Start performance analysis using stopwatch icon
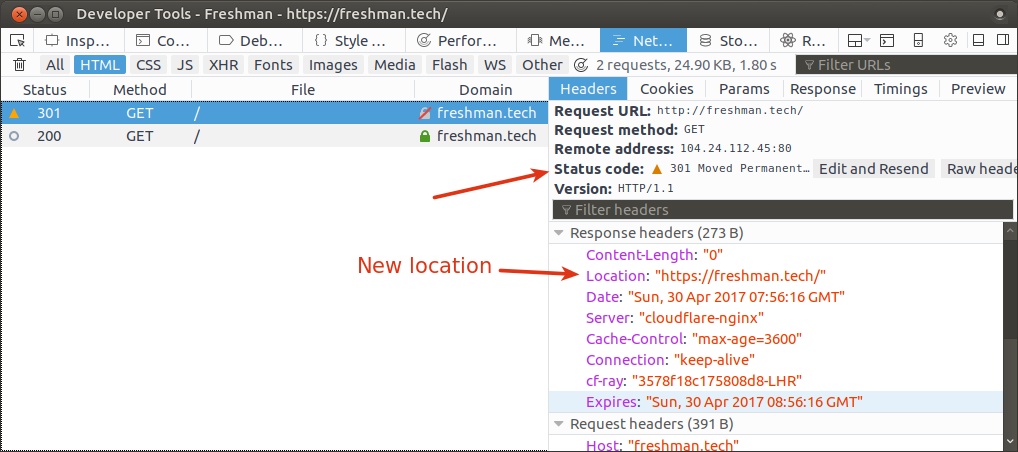This screenshot has width=1018, height=452. click(581, 65)
